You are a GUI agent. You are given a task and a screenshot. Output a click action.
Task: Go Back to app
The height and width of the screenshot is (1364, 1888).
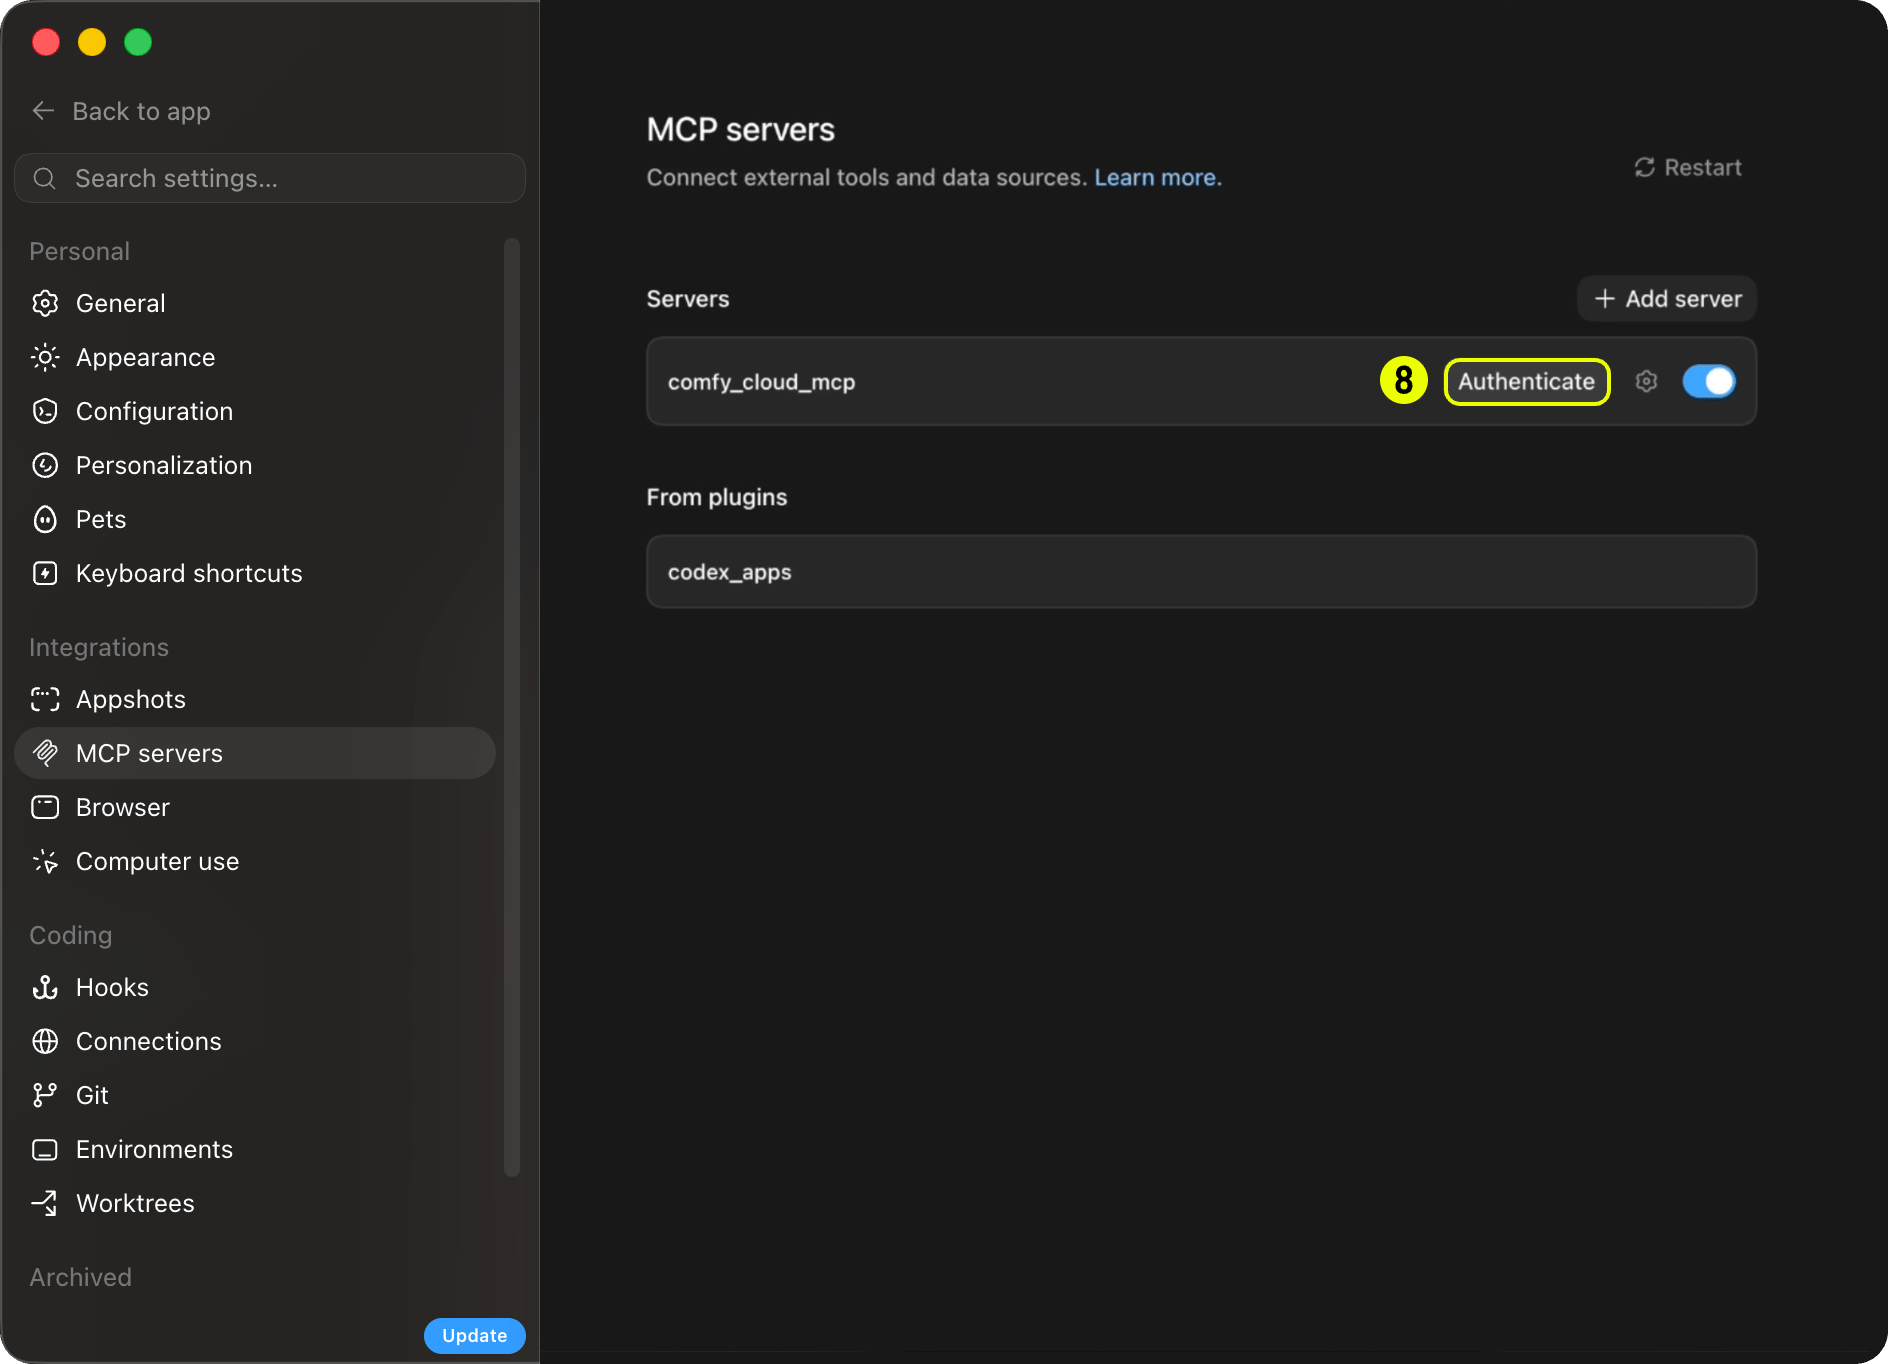pos(121,111)
